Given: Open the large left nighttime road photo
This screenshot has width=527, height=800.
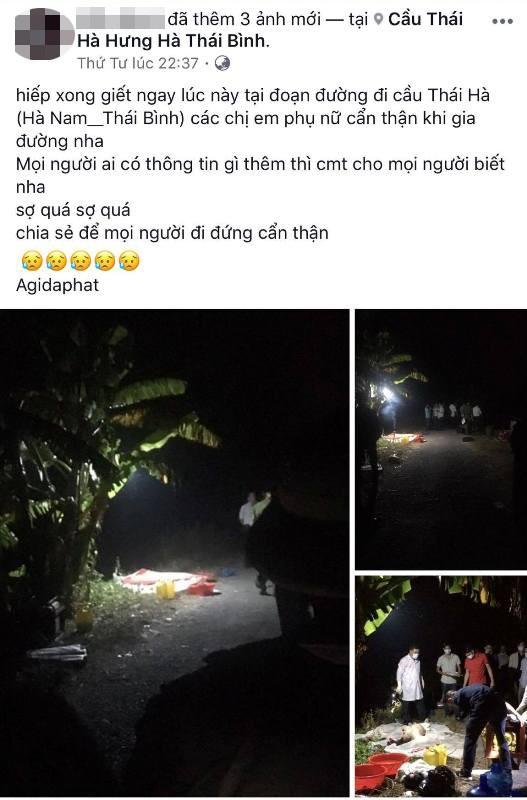Looking at the screenshot, I should tap(174, 553).
